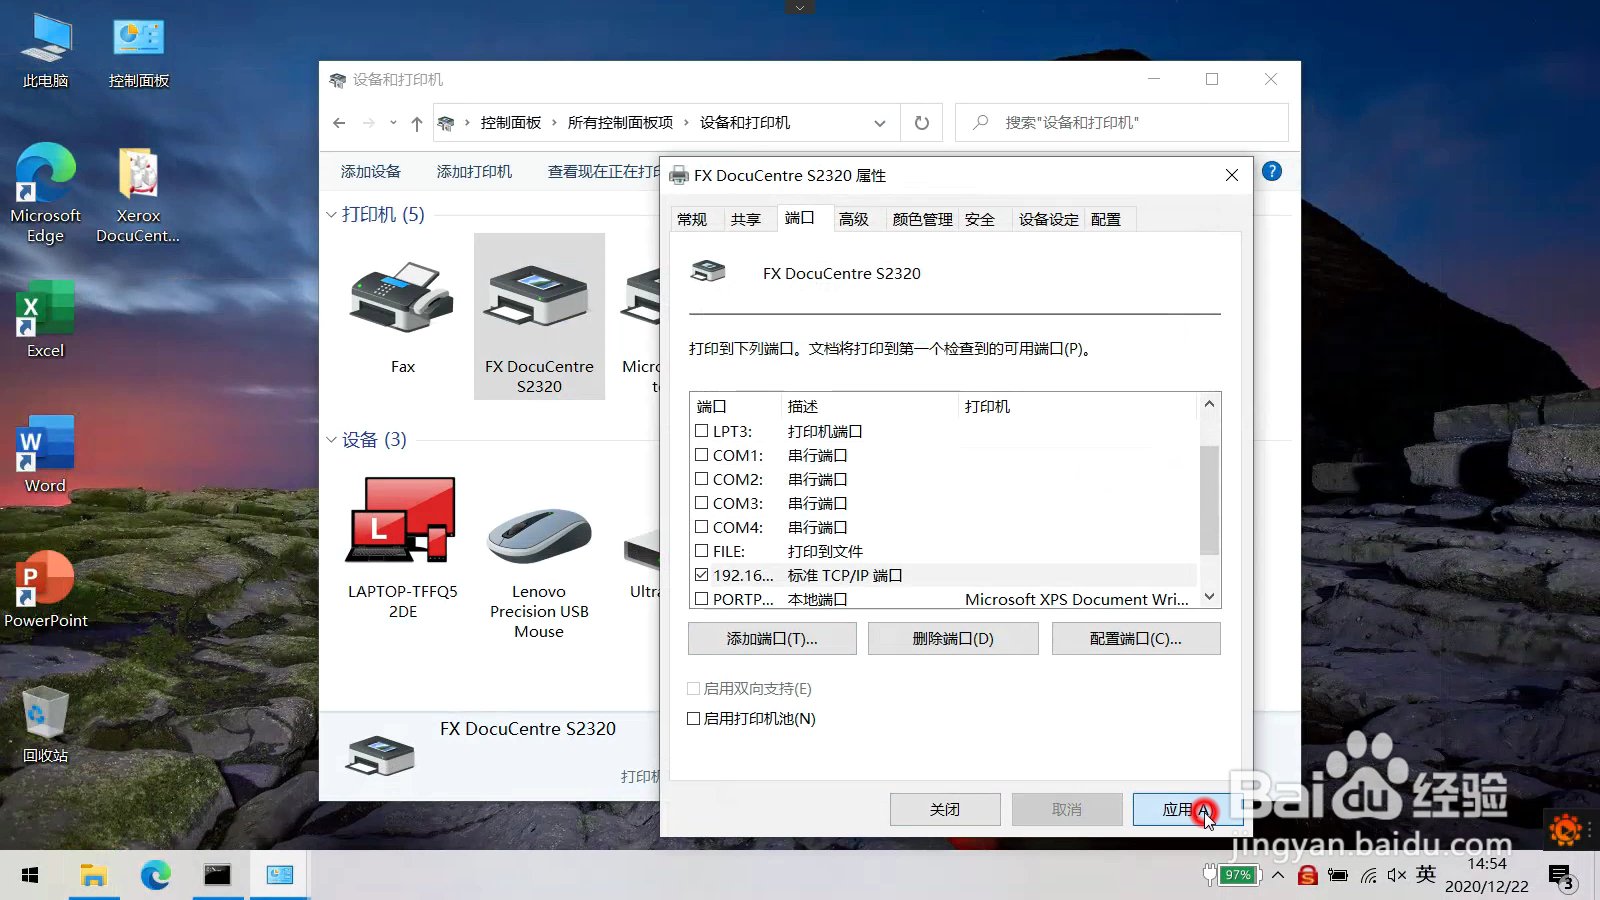Check the FILE print-to-file port
The height and width of the screenshot is (900, 1600).
tap(702, 551)
